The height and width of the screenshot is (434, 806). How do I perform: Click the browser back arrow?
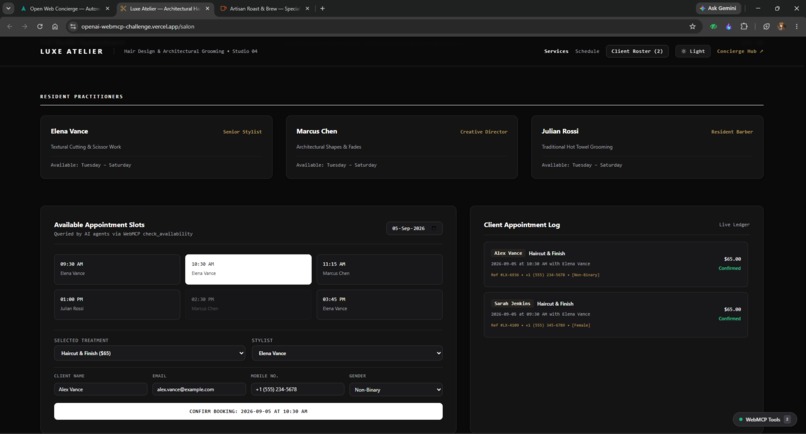[10, 26]
